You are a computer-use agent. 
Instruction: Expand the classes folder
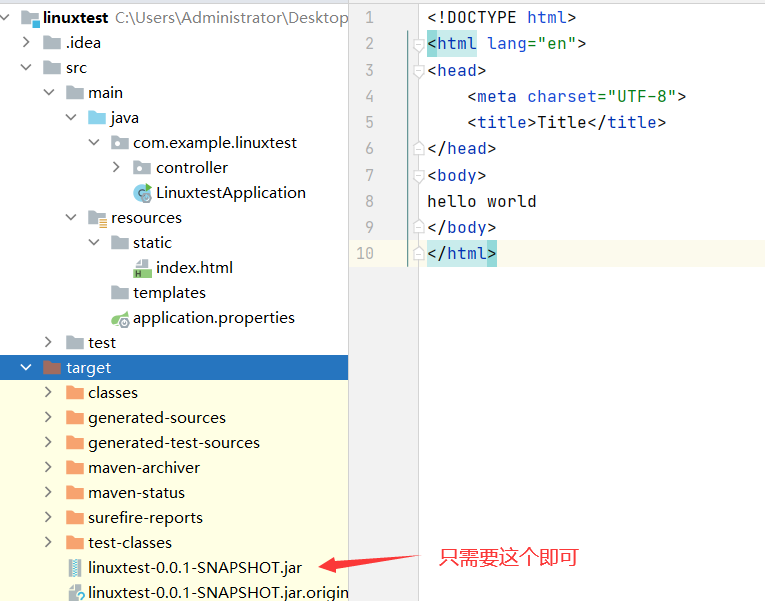click(48, 392)
